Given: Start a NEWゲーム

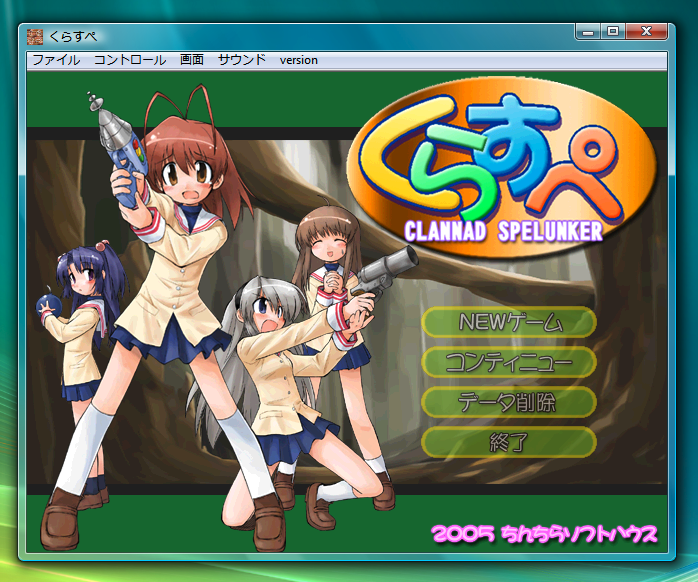Looking at the screenshot, I should (508, 322).
